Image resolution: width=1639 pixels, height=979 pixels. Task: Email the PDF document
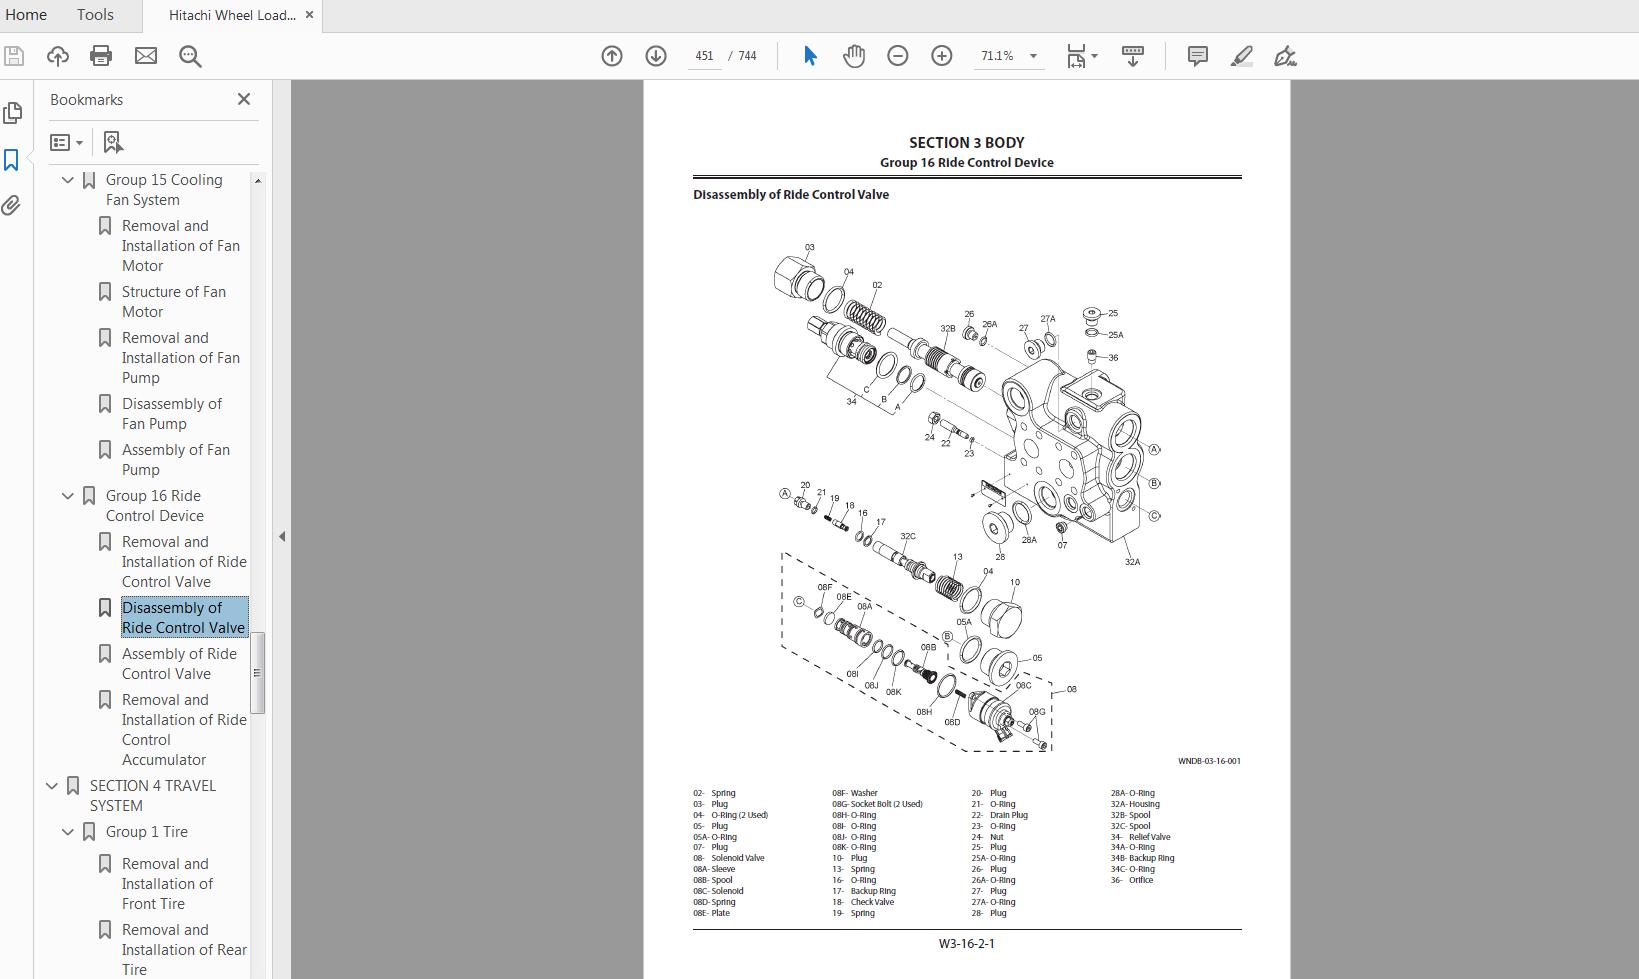[146, 56]
